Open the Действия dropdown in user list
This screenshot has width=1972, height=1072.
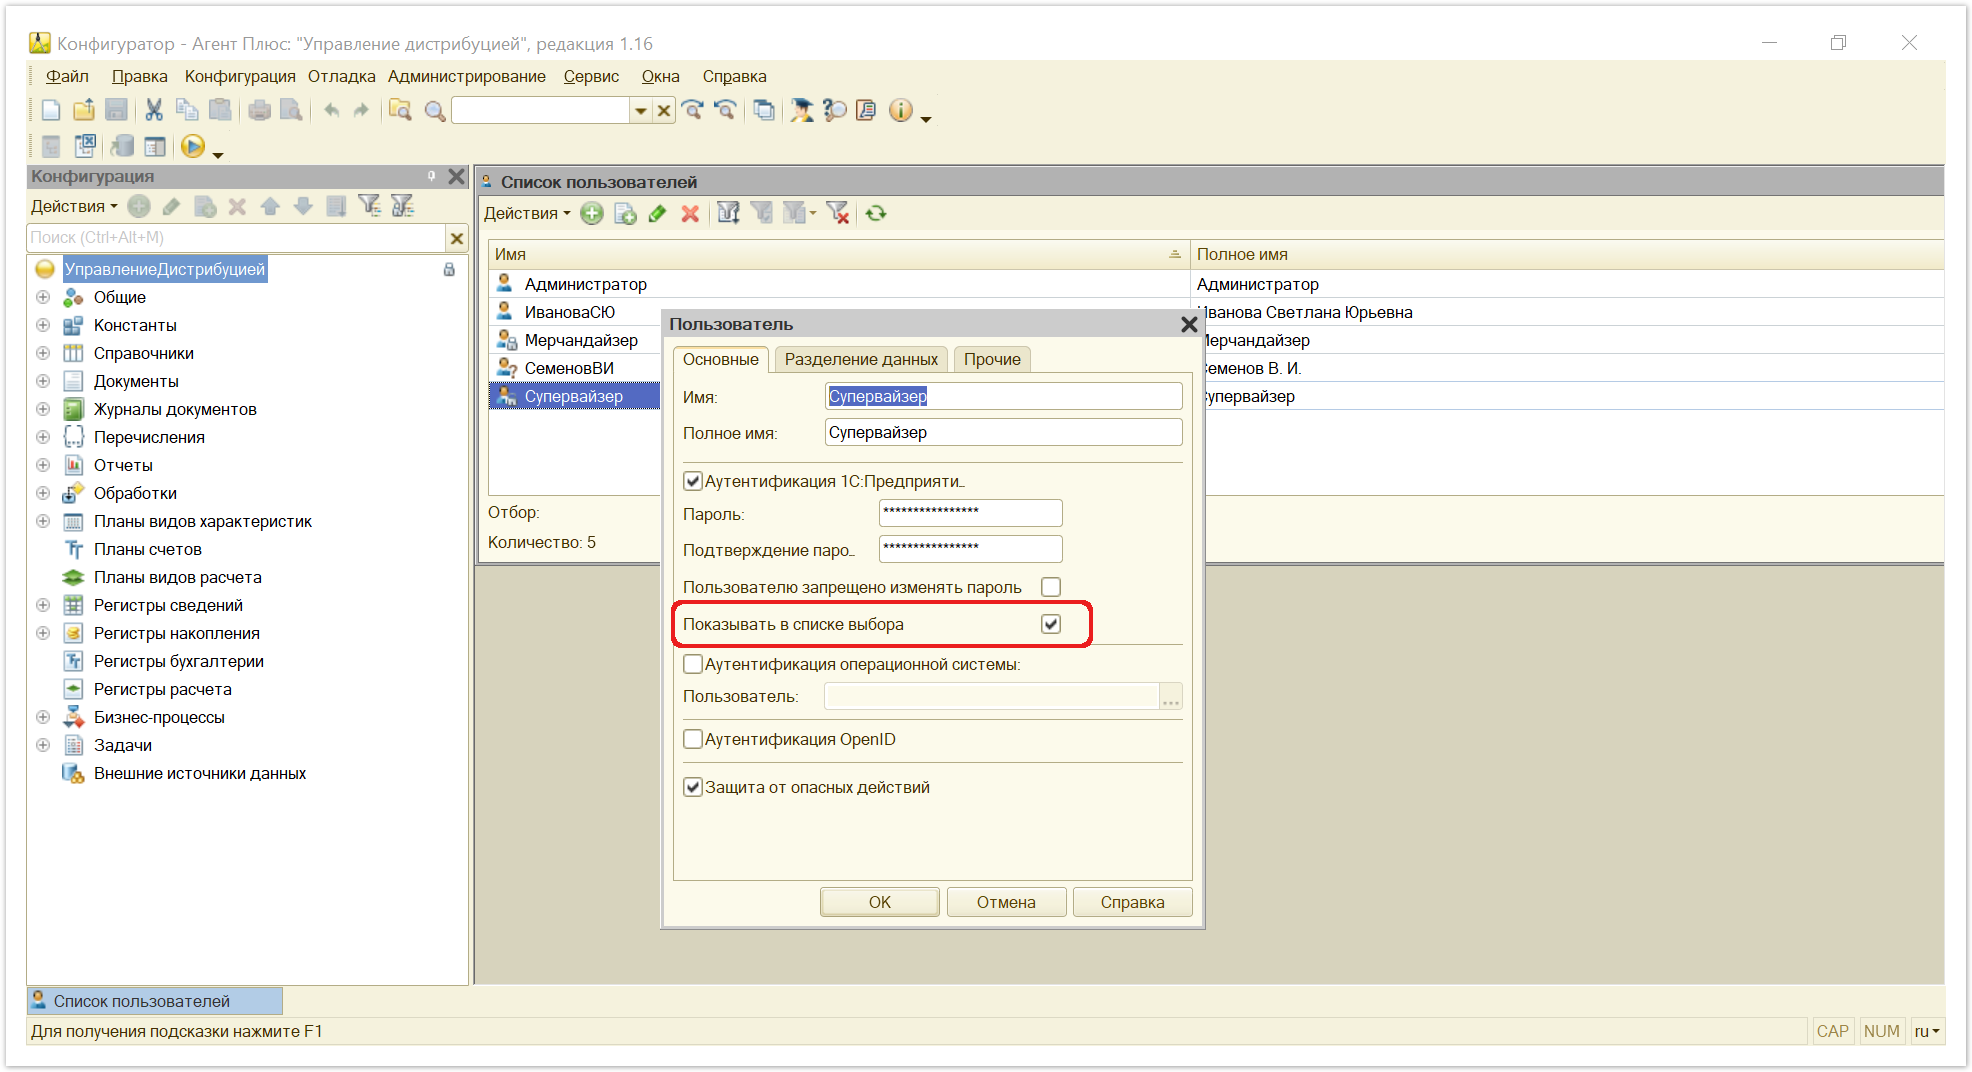click(527, 213)
